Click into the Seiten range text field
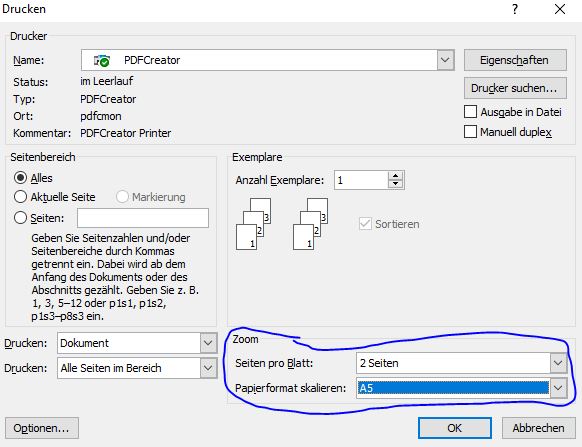582x447 pixels. (x=143, y=218)
